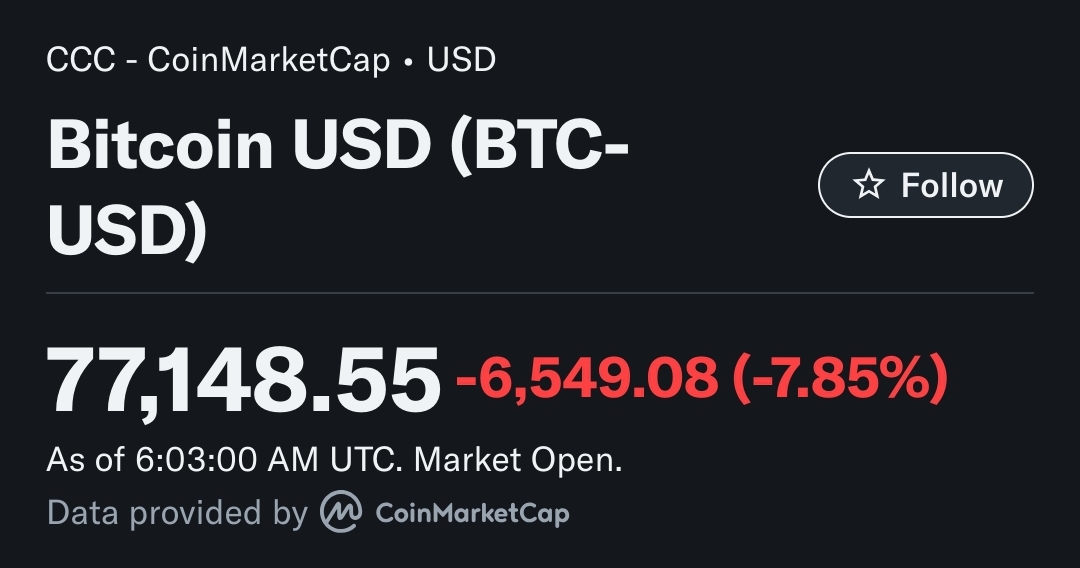Click the red price change -6,549.08
The image size is (1080, 568).
click(x=588, y=377)
